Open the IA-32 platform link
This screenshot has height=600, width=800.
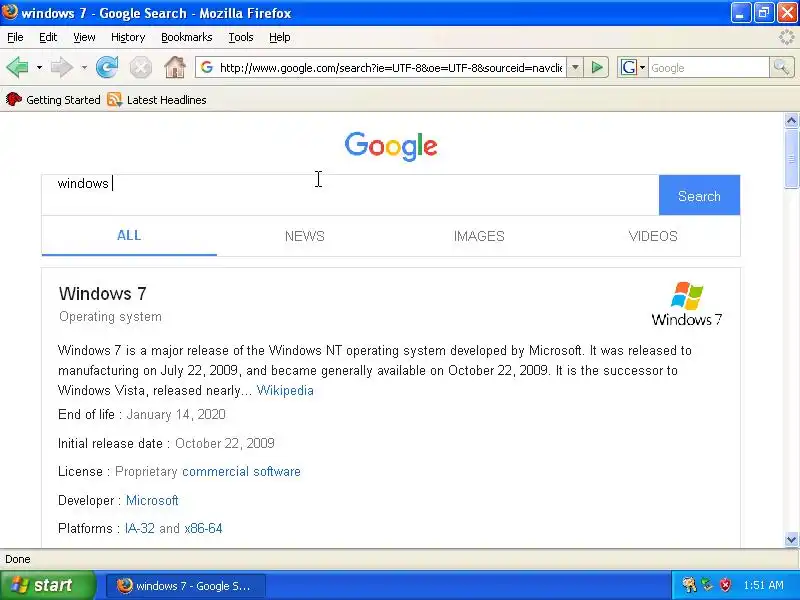[x=140, y=528]
